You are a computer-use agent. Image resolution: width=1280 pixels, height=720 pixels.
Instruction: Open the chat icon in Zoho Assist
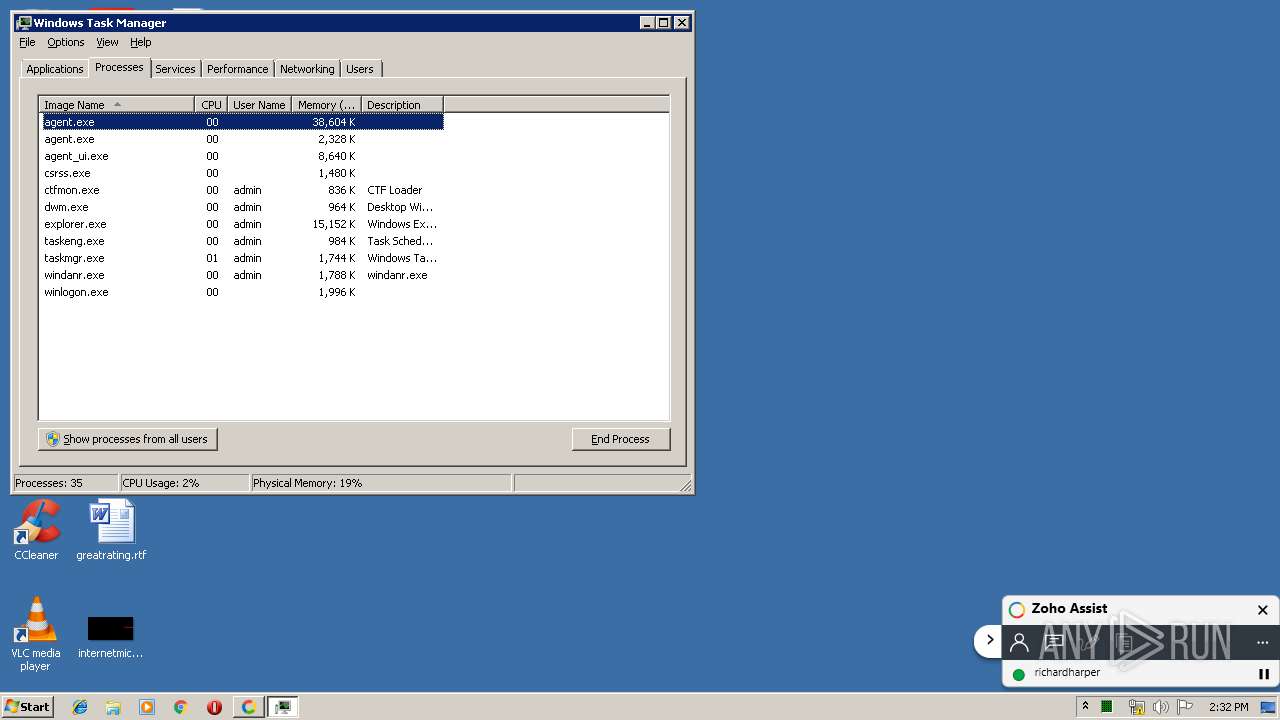(1054, 642)
